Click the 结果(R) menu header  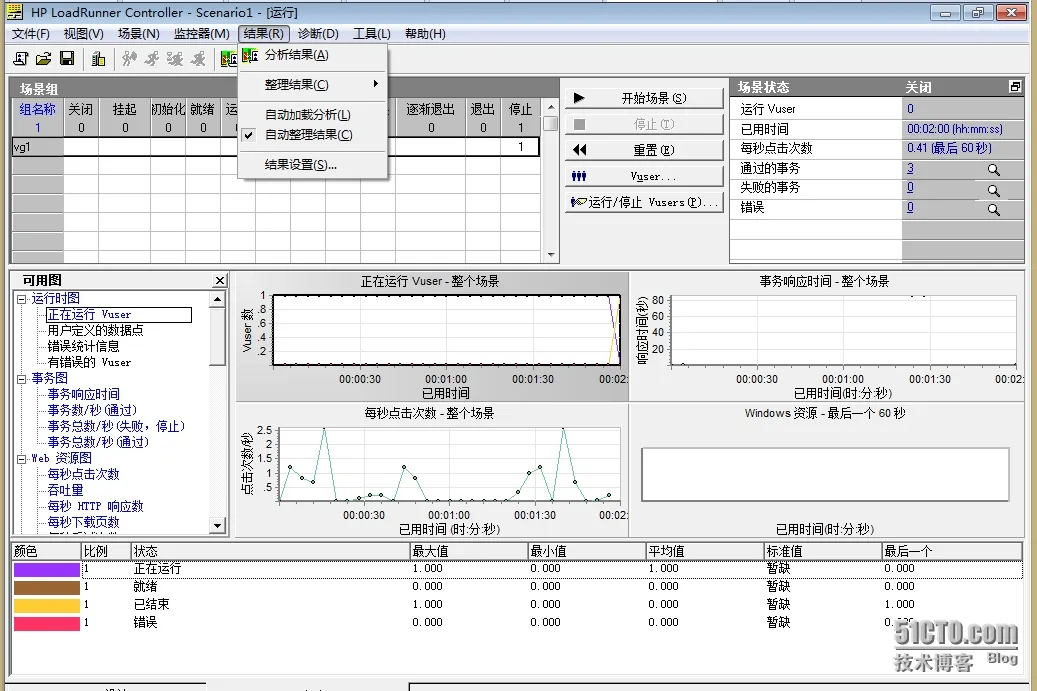(x=264, y=34)
